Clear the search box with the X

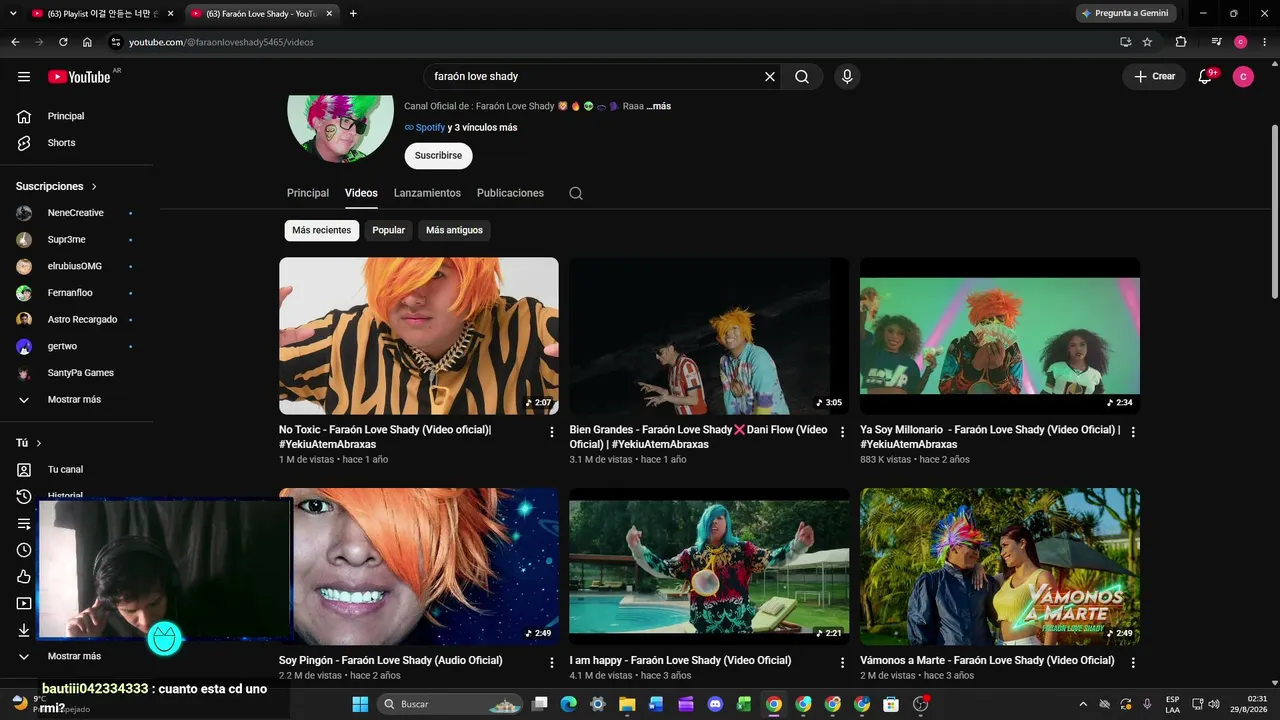(x=770, y=77)
